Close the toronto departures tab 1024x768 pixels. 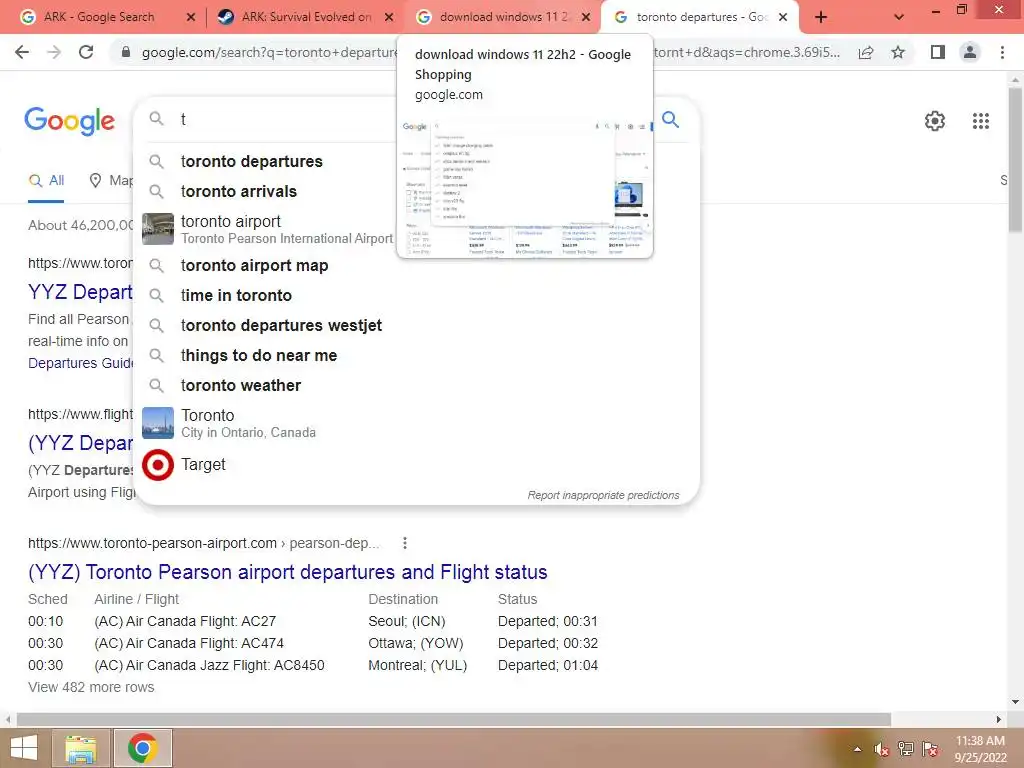[783, 17]
